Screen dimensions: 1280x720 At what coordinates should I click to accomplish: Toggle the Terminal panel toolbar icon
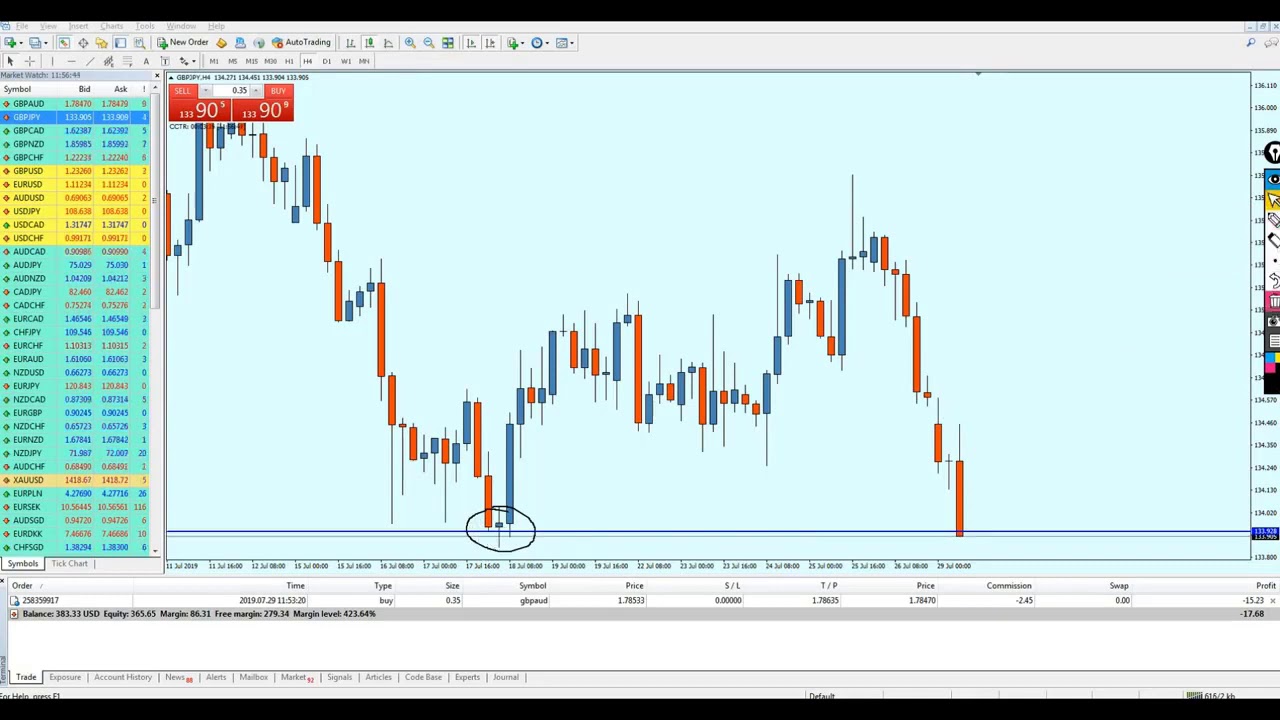tap(120, 43)
